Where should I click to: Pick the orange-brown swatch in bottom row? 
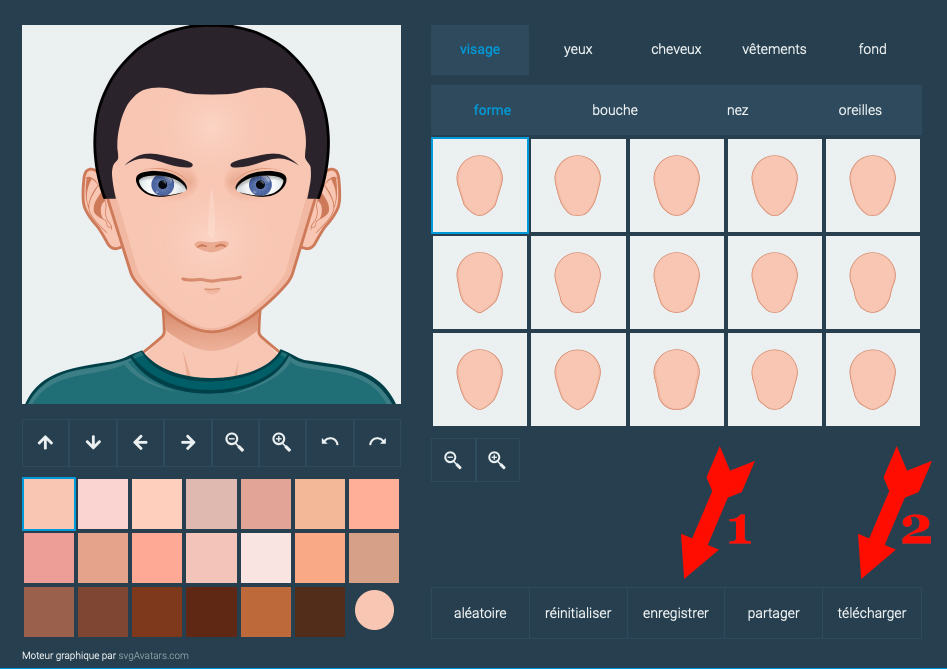[x=266, y=612]
